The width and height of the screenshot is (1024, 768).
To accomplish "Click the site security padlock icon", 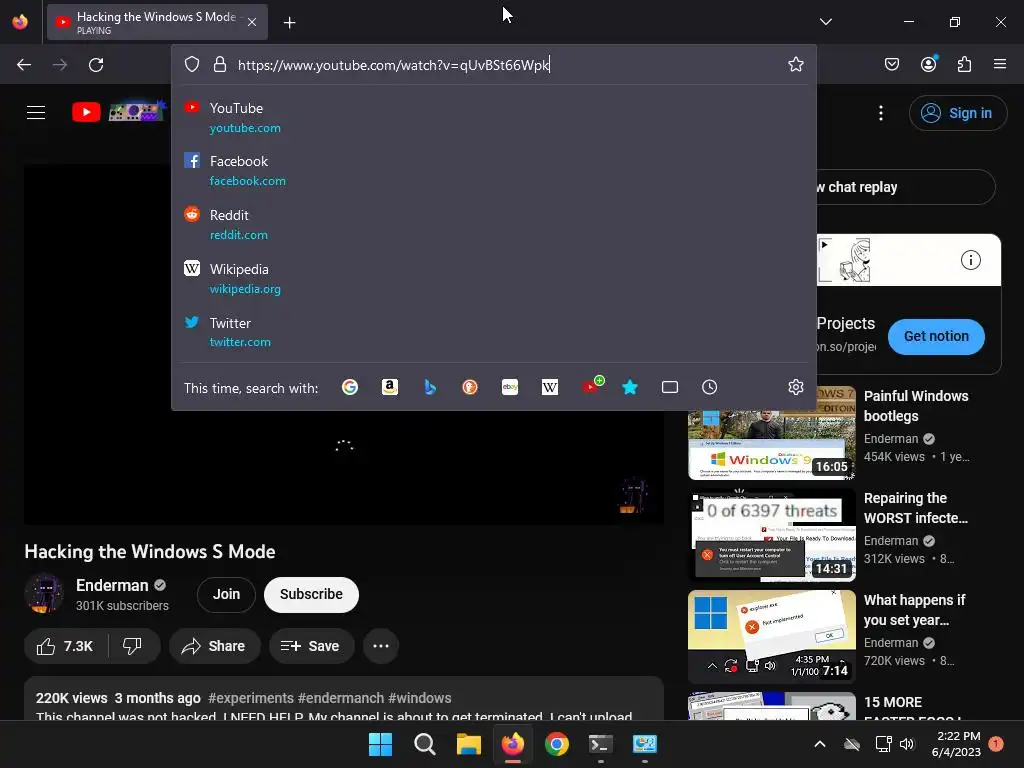I will tap(220, 65).
